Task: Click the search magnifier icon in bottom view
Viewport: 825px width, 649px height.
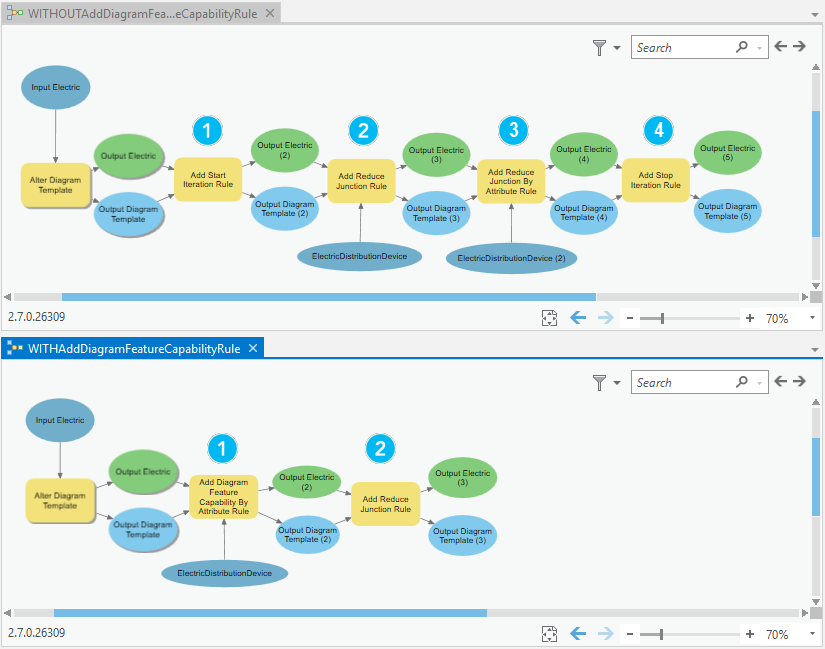Action: [x=741, y=382]
